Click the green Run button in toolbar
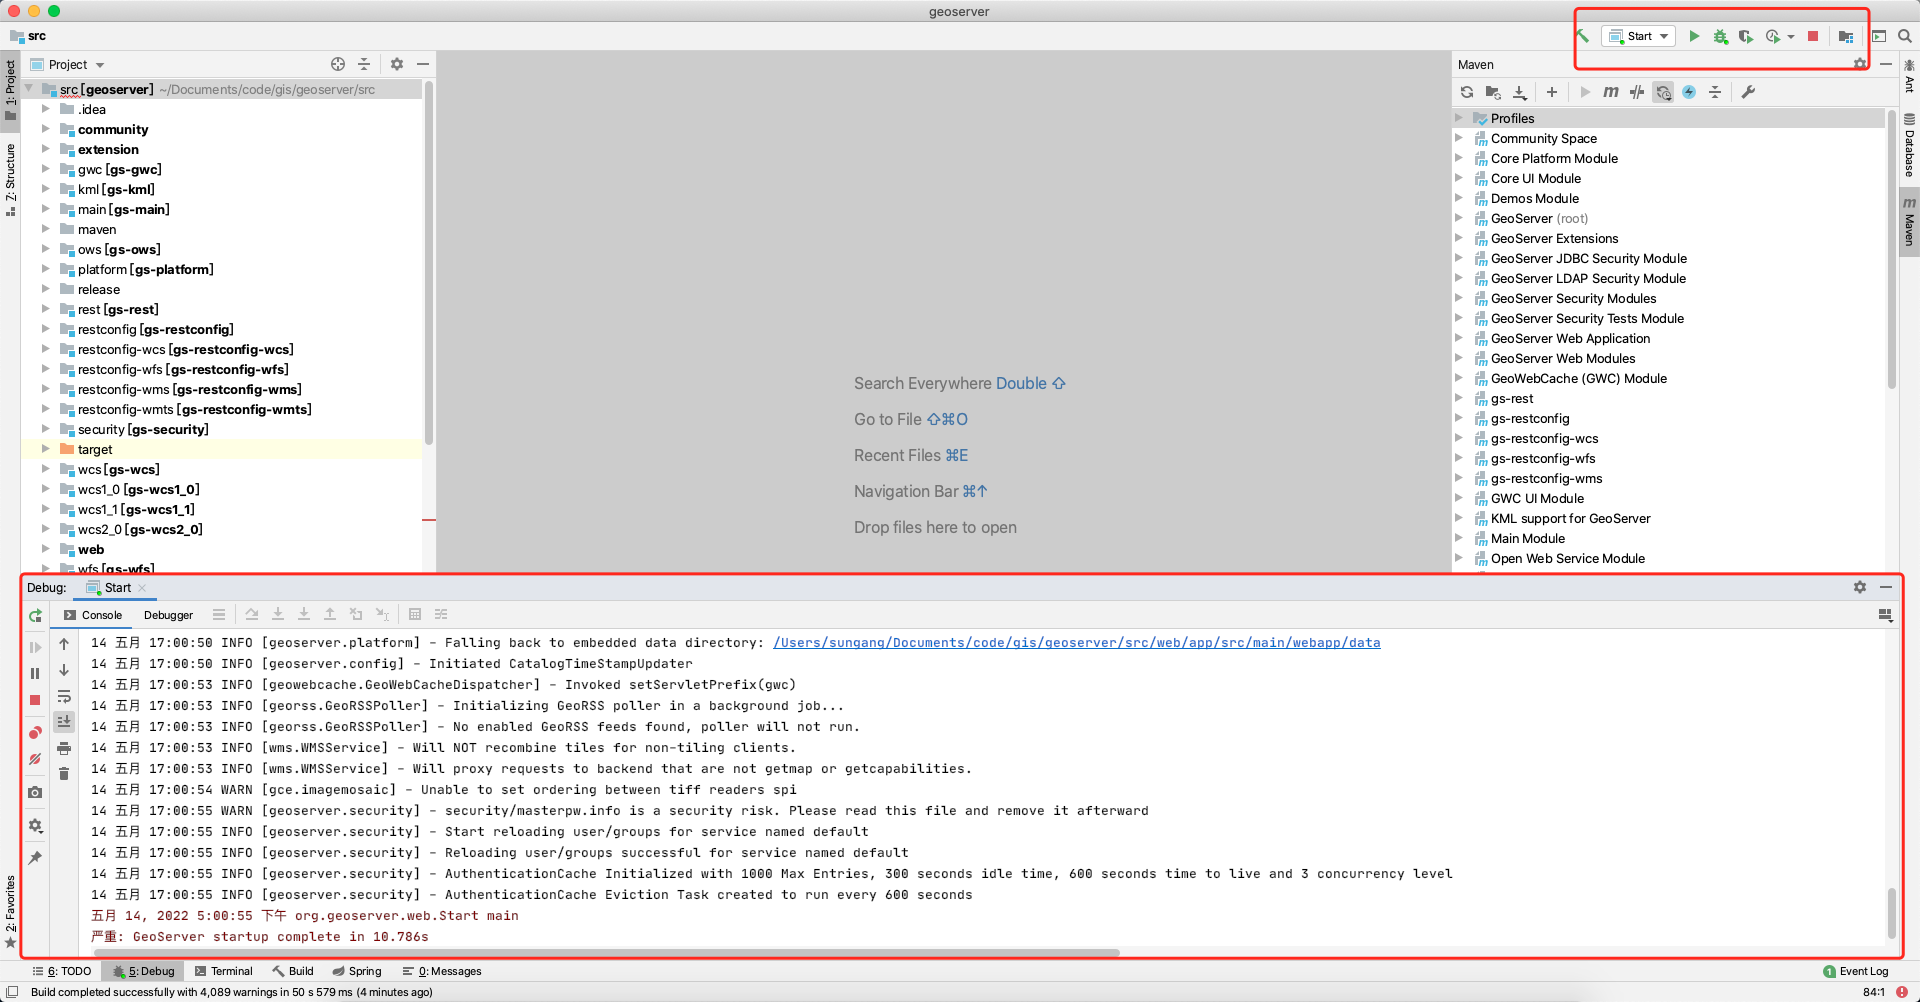The height and width of the screenshot is (1002, 1920). pos(1694,36)
